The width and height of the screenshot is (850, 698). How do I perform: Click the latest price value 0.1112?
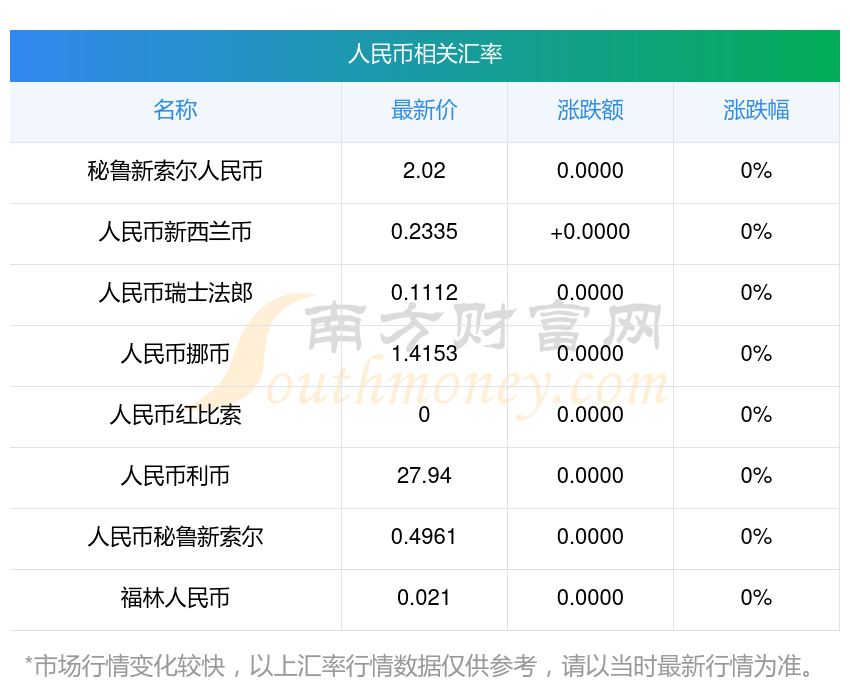(x=424, y=293)
